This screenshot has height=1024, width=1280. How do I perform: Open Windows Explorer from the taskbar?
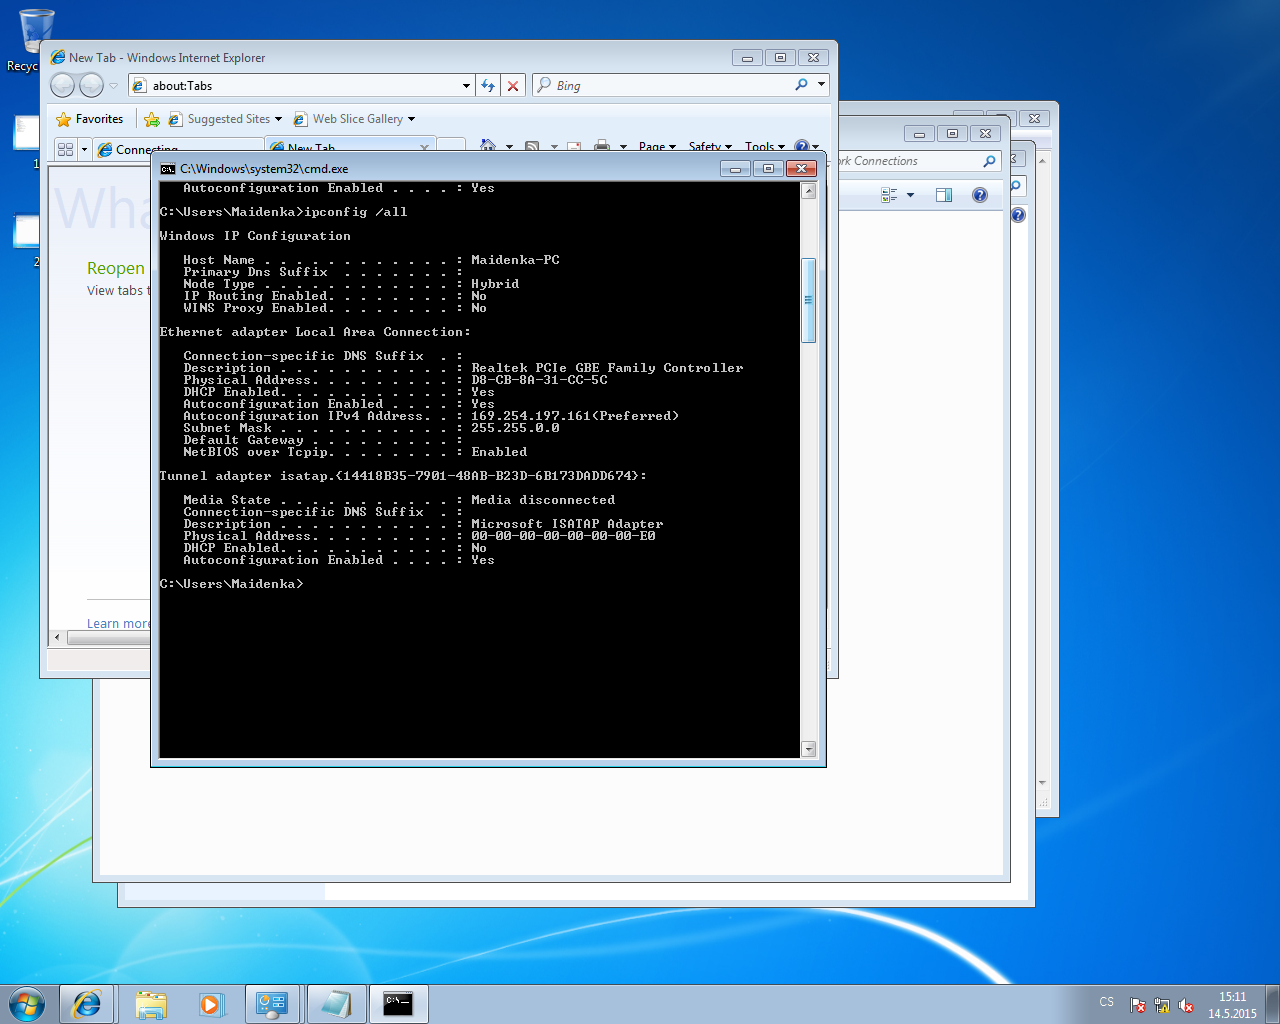point(151,1004)
